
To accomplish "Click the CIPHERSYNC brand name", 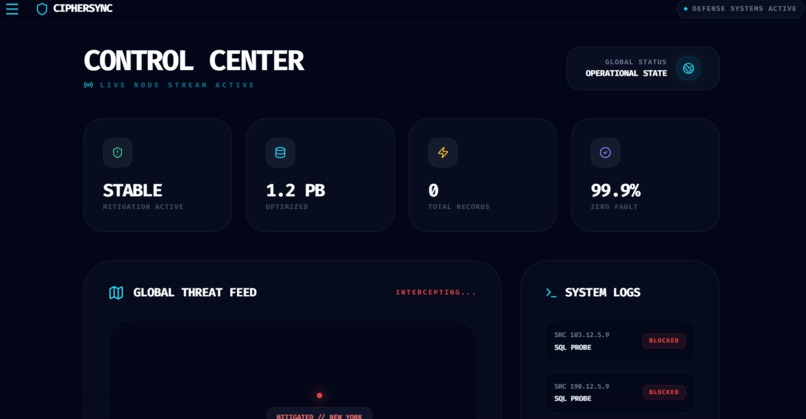I will tap(83, 8).
